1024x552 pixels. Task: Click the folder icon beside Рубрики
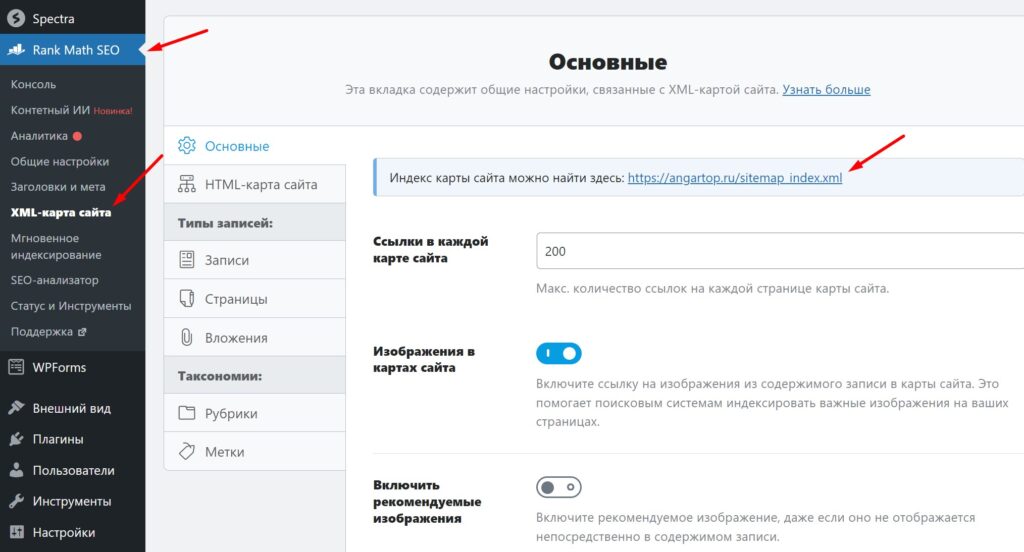[187, 413]
